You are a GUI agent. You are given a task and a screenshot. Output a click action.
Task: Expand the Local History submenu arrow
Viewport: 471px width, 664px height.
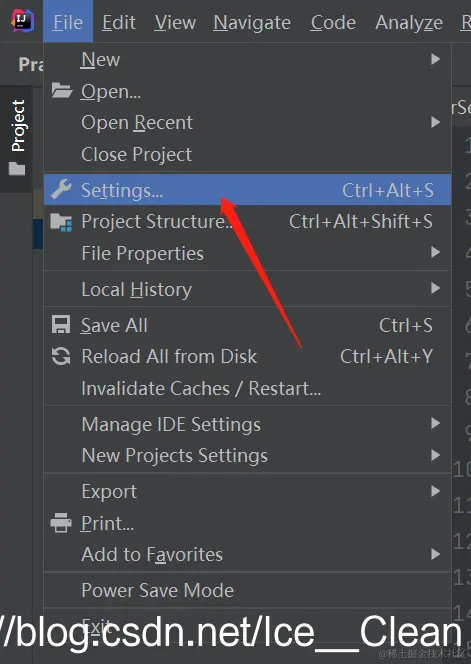(435, 288)
